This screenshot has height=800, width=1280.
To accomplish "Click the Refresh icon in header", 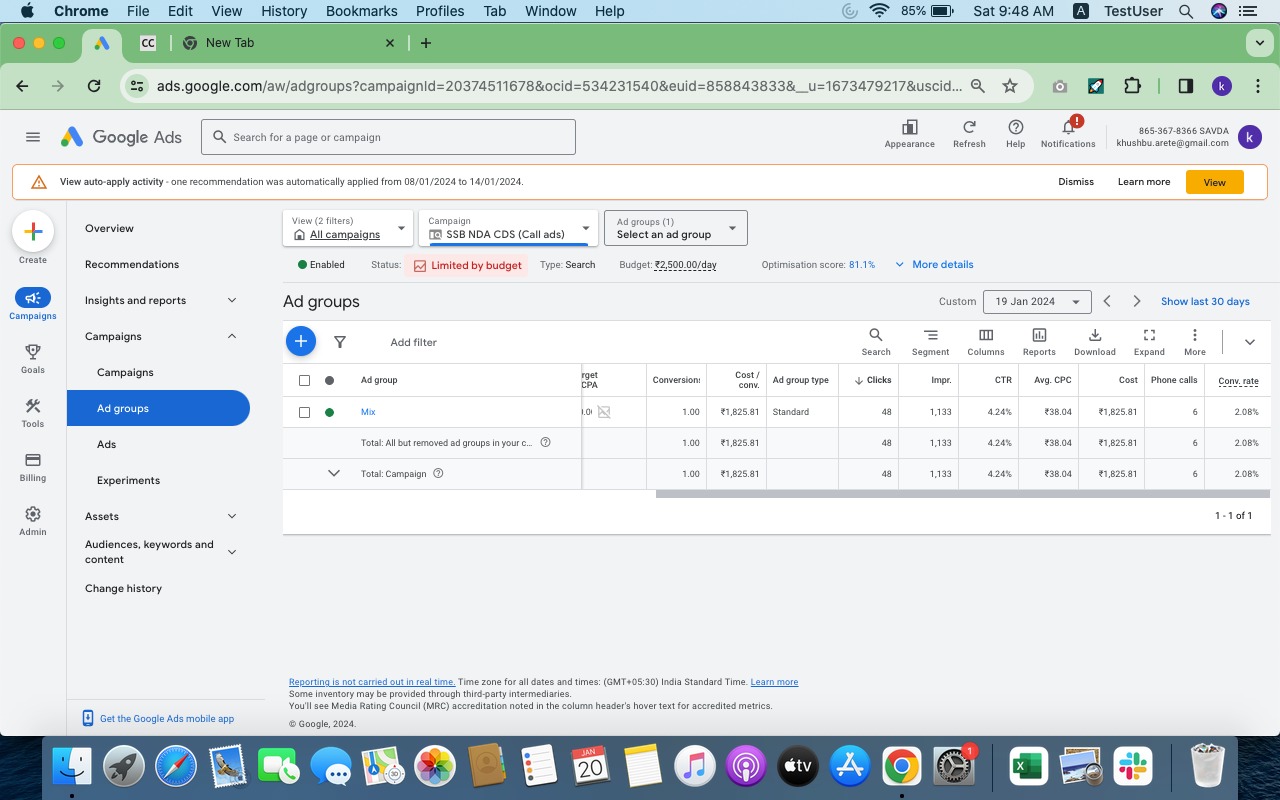I will (x=969, y=133).
